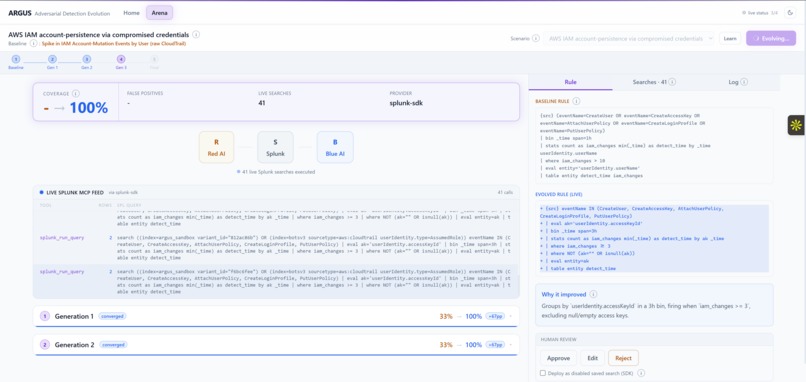Open the yellow asterisk side widget
806x382 pixels.
point(796,125)
